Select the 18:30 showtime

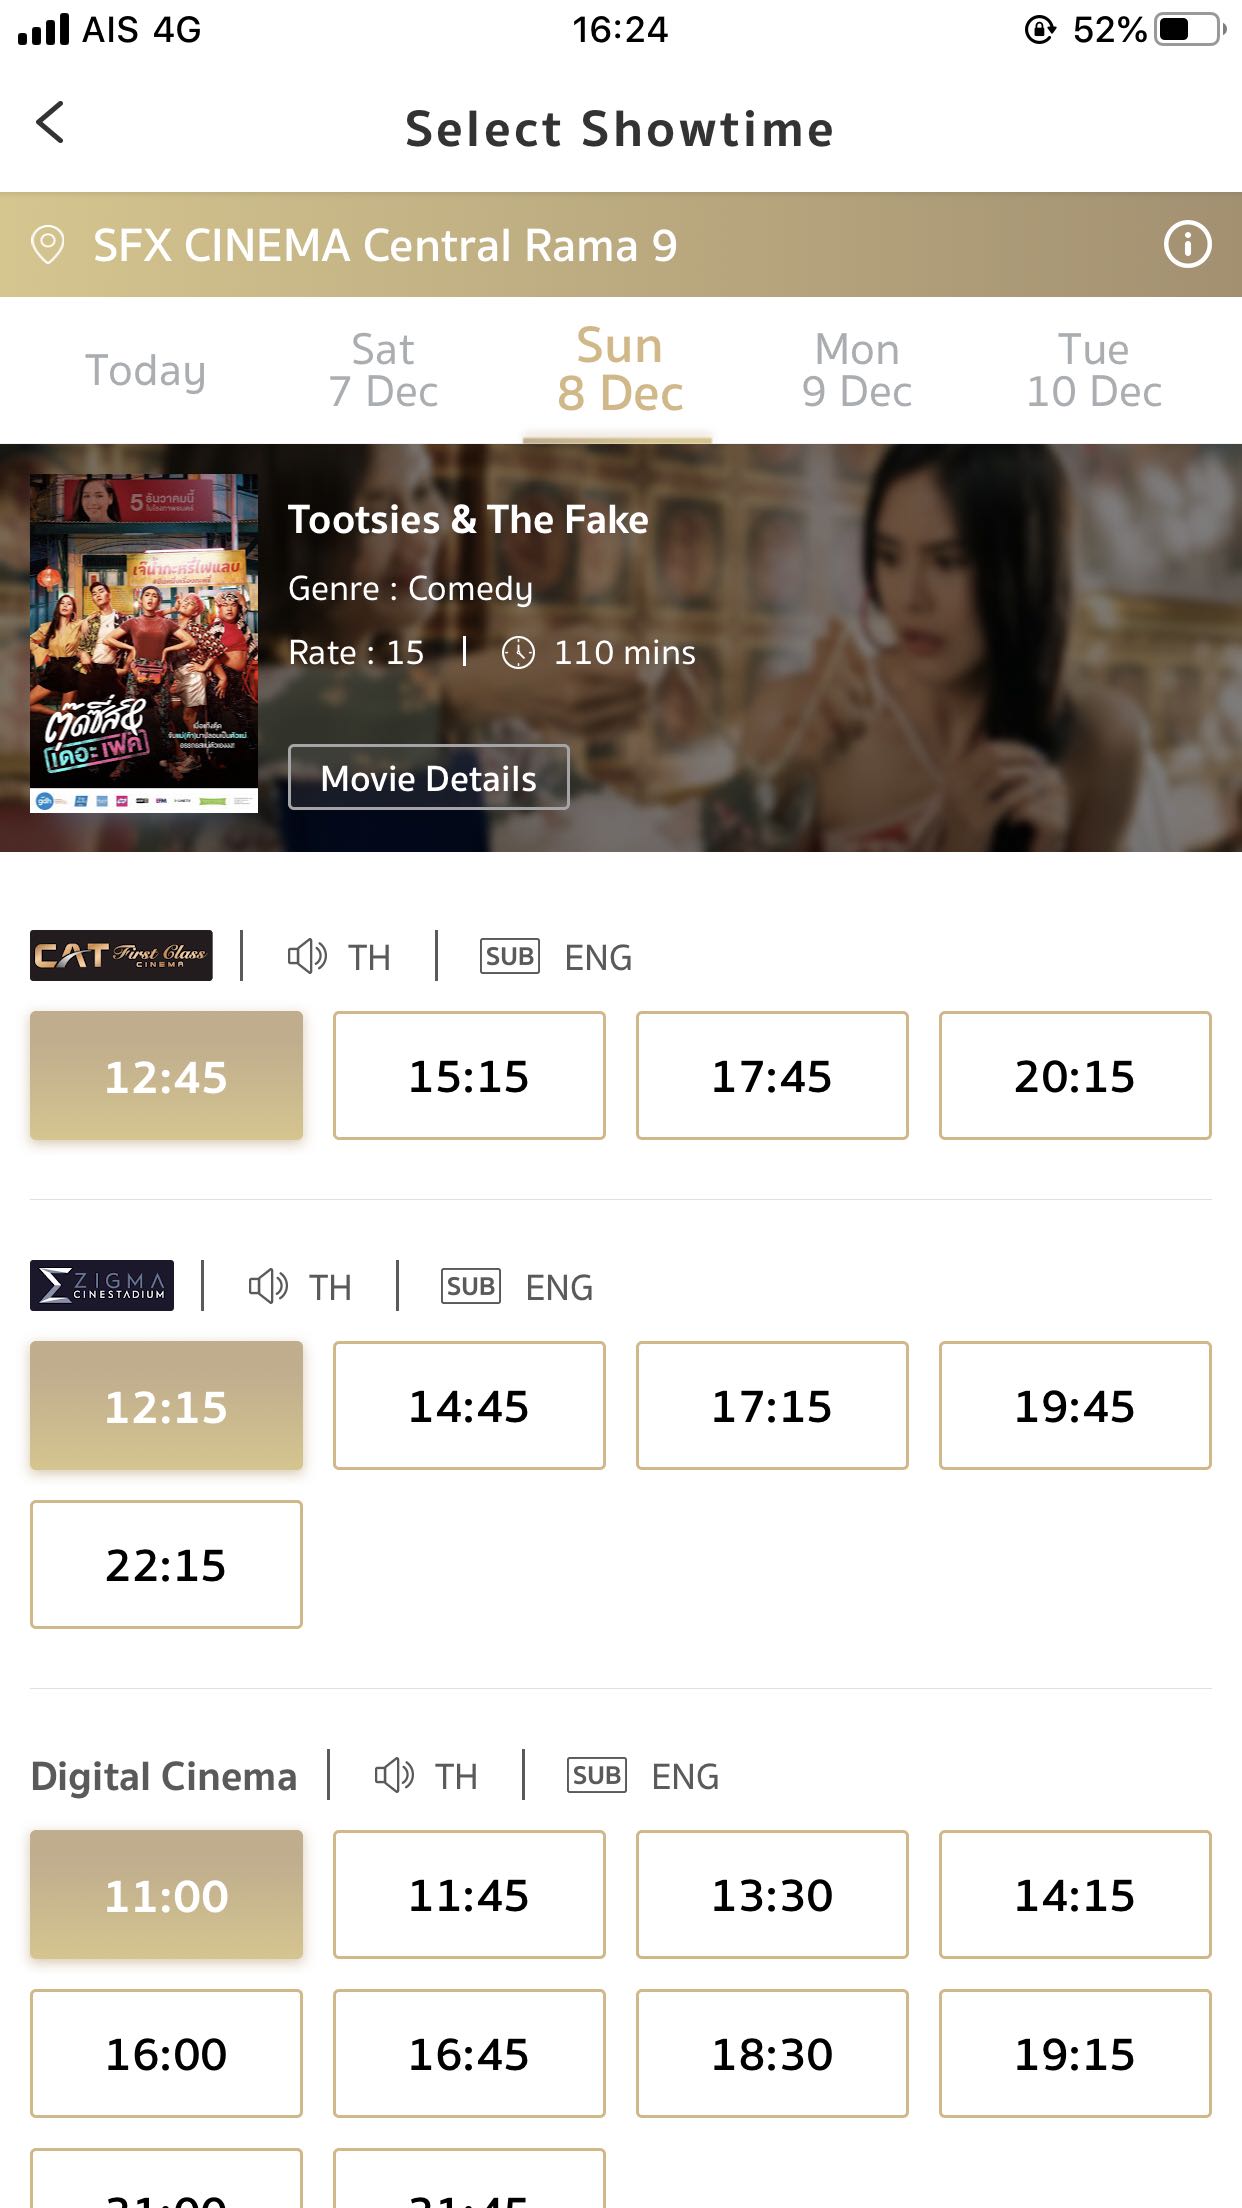tap(772, 2054)
